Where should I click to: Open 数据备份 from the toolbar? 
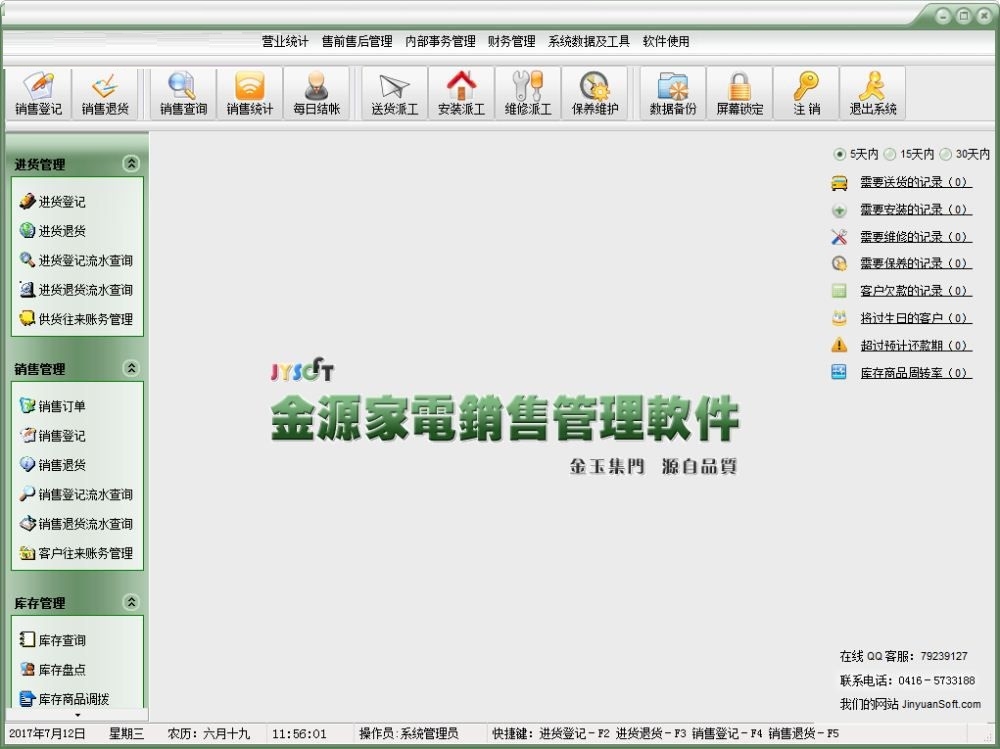[x=673, y=94]
